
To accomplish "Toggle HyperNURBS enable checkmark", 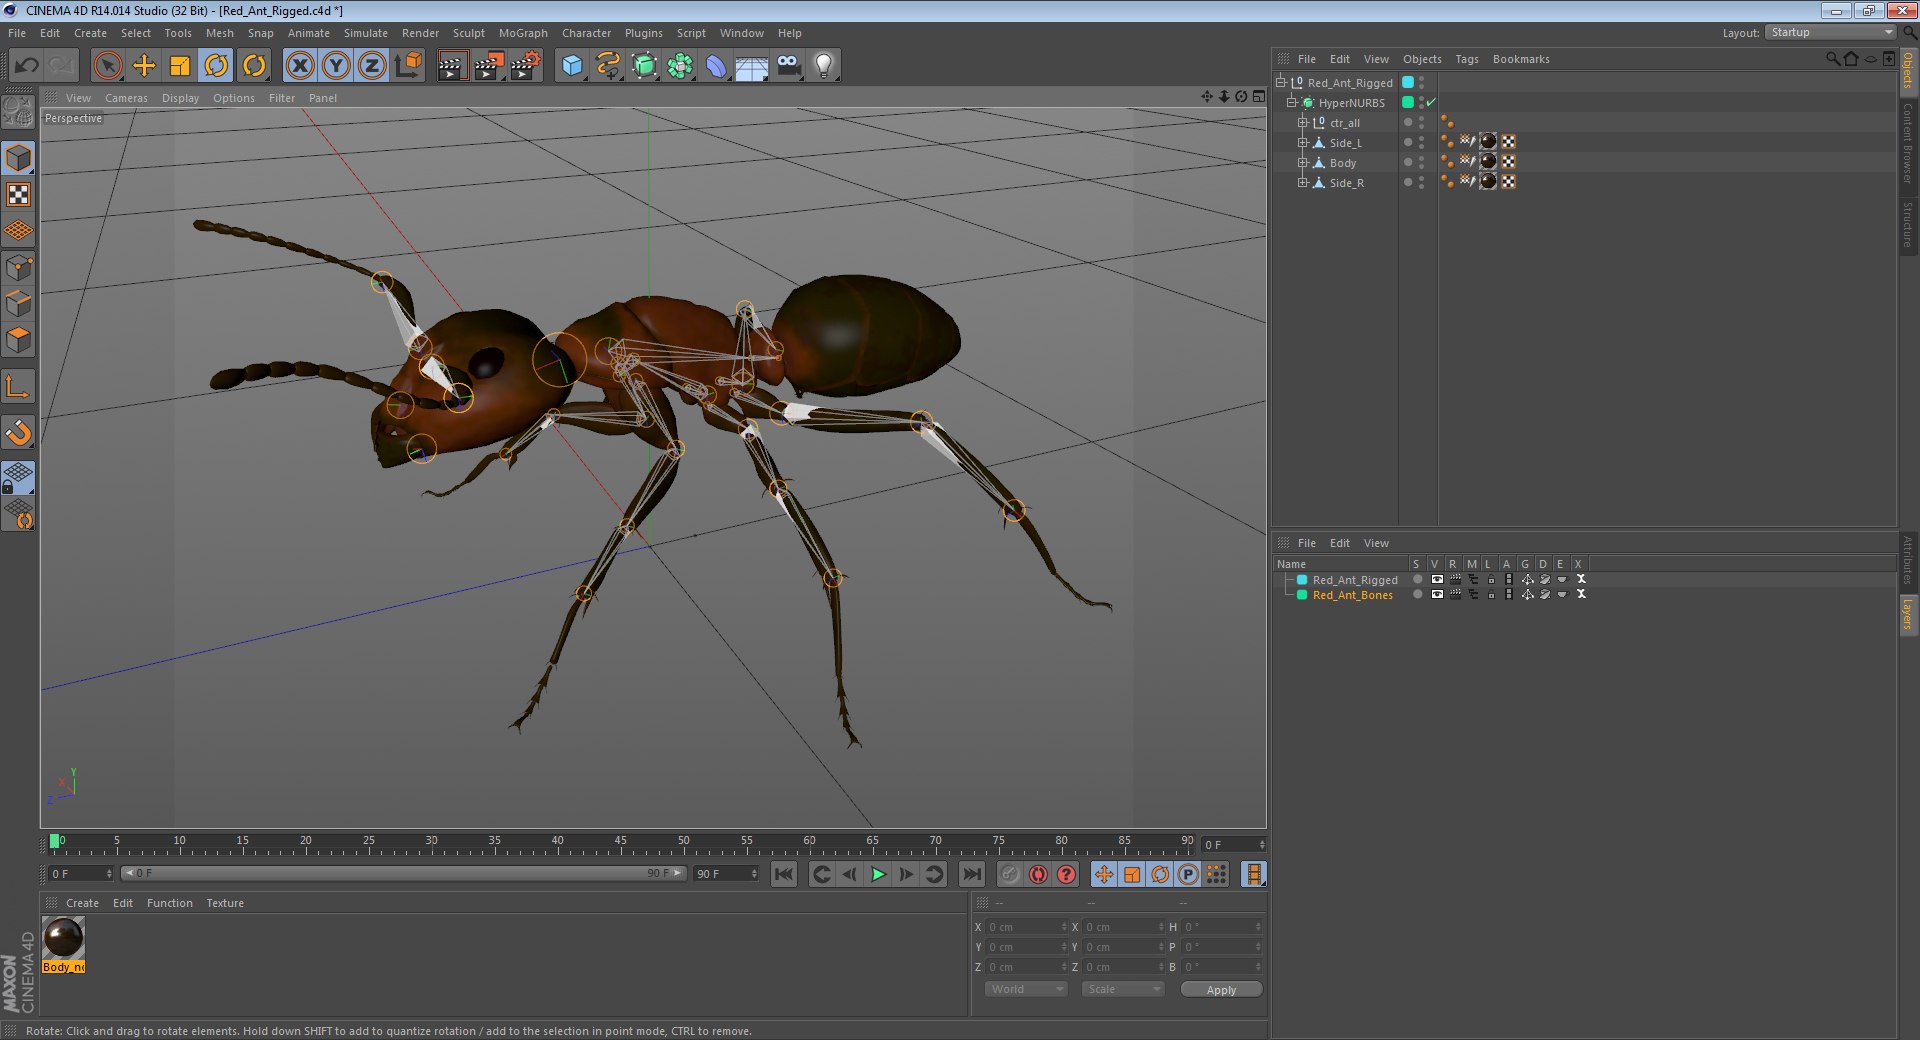I will pos(1431,102).
